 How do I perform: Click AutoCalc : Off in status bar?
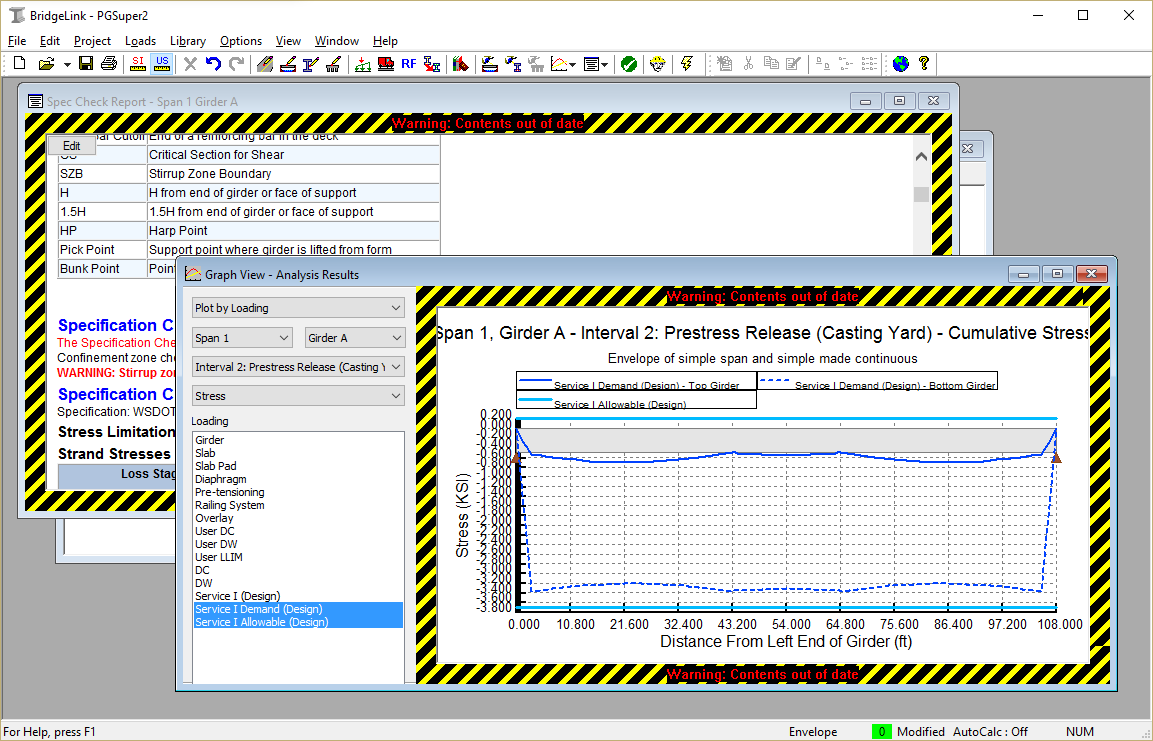[x=990, y=731]
